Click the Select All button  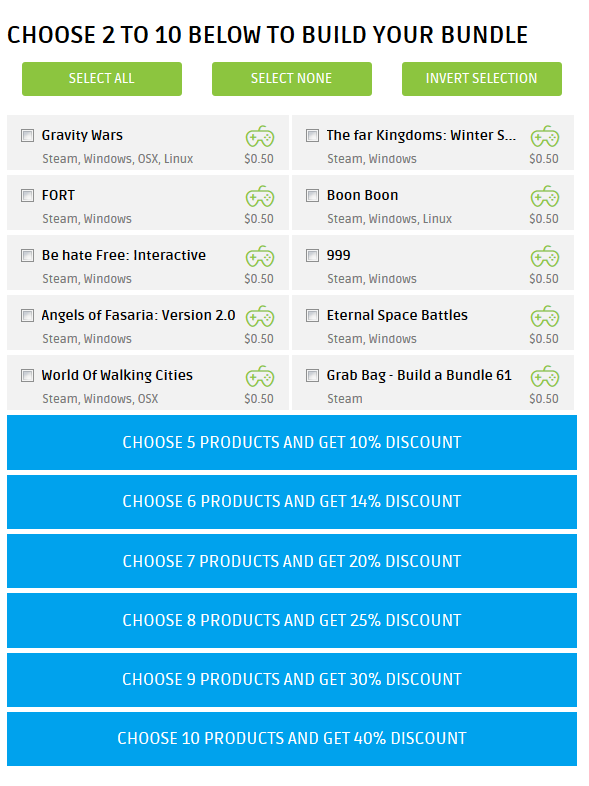pos(102,79)
